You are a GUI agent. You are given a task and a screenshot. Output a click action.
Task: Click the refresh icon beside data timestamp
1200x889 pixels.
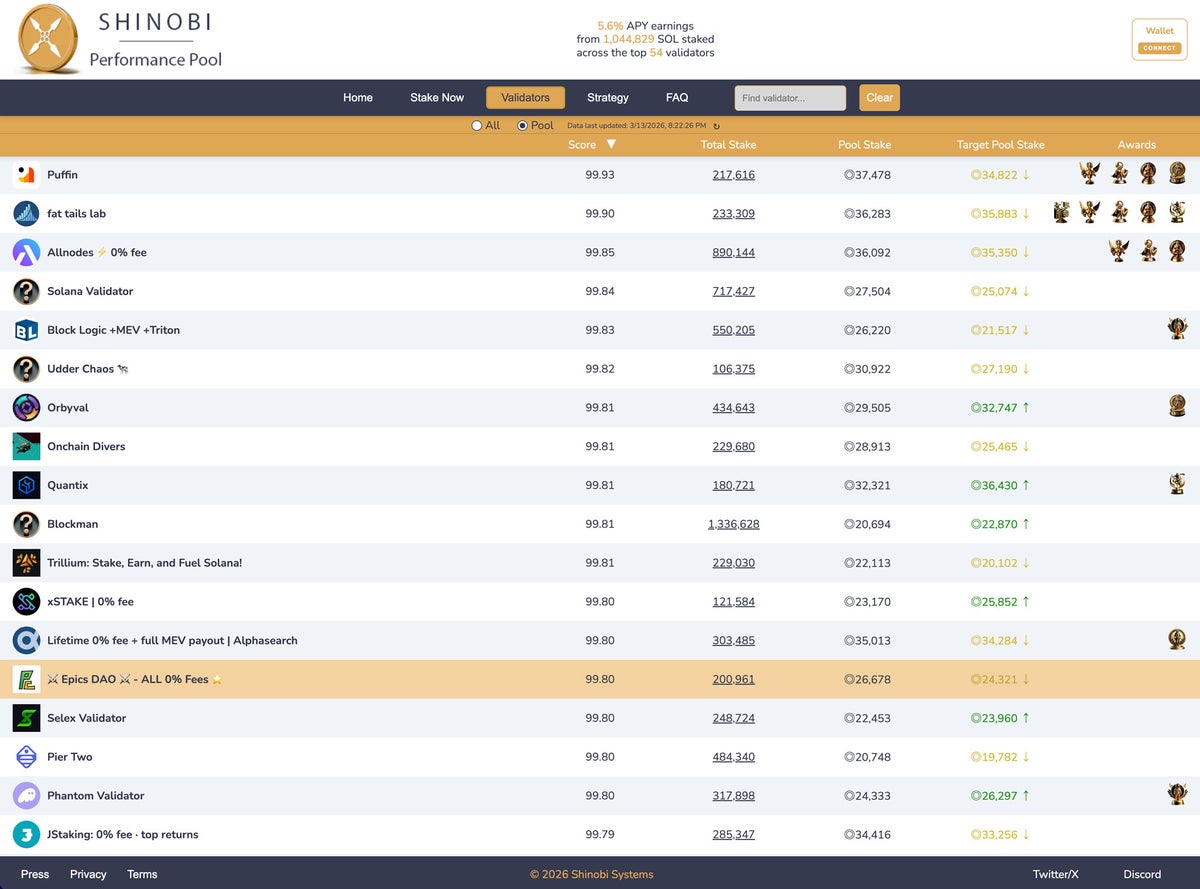[717, 126]
